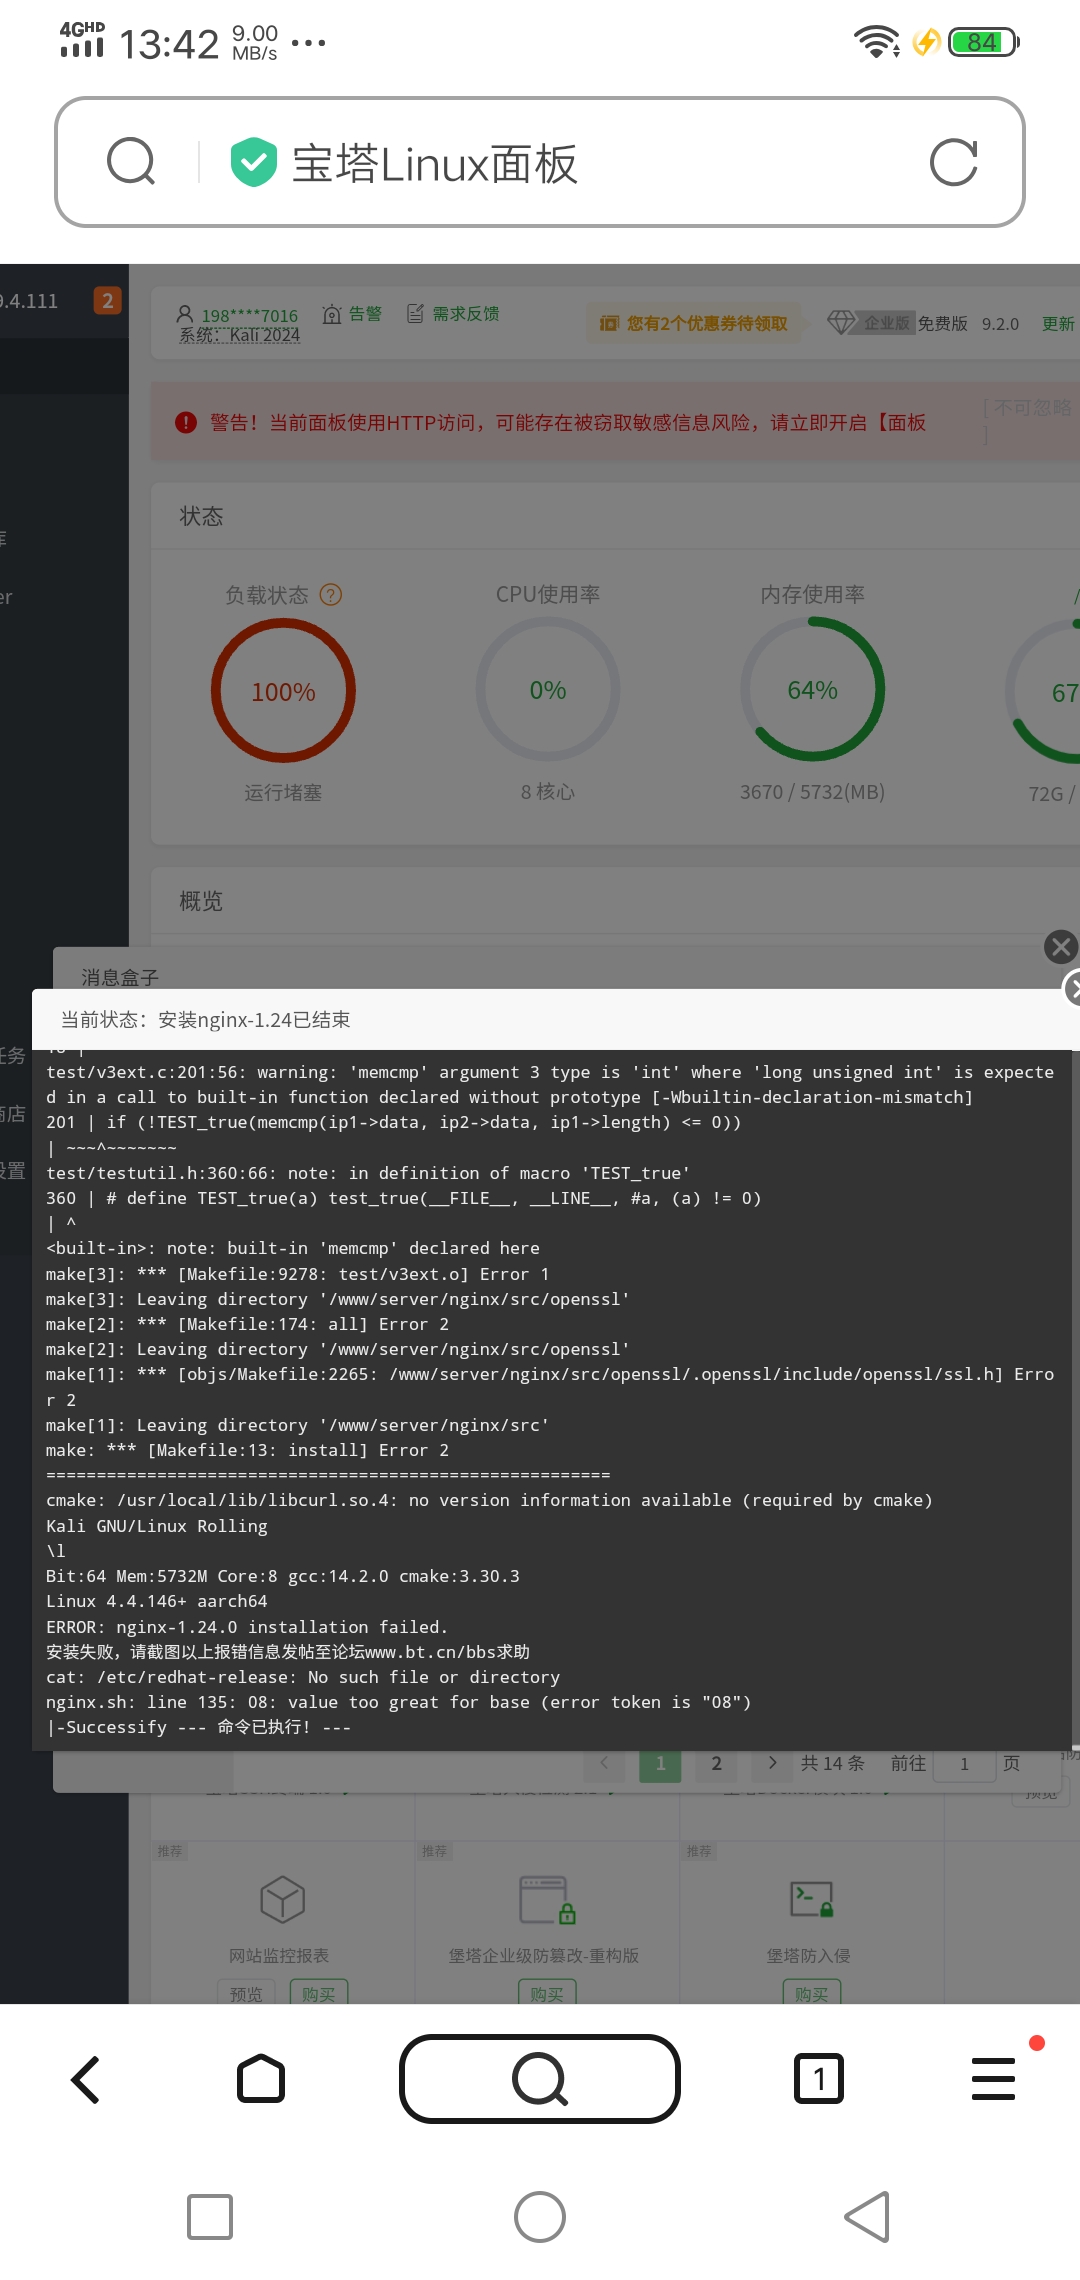Open the browser hamburger menu
The image size is (1080, 2280).
click(x=993, y=2079)
